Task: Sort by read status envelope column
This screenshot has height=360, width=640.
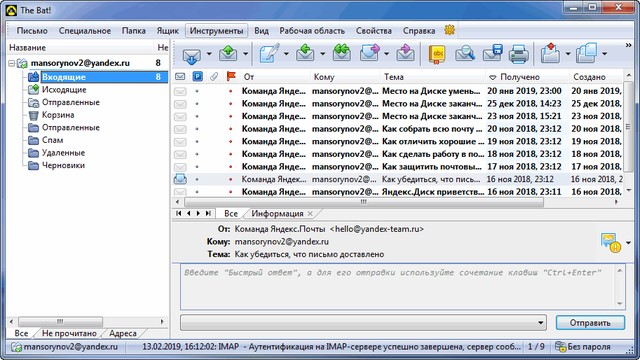Action: pyautogui.click(x=180, y=76)
